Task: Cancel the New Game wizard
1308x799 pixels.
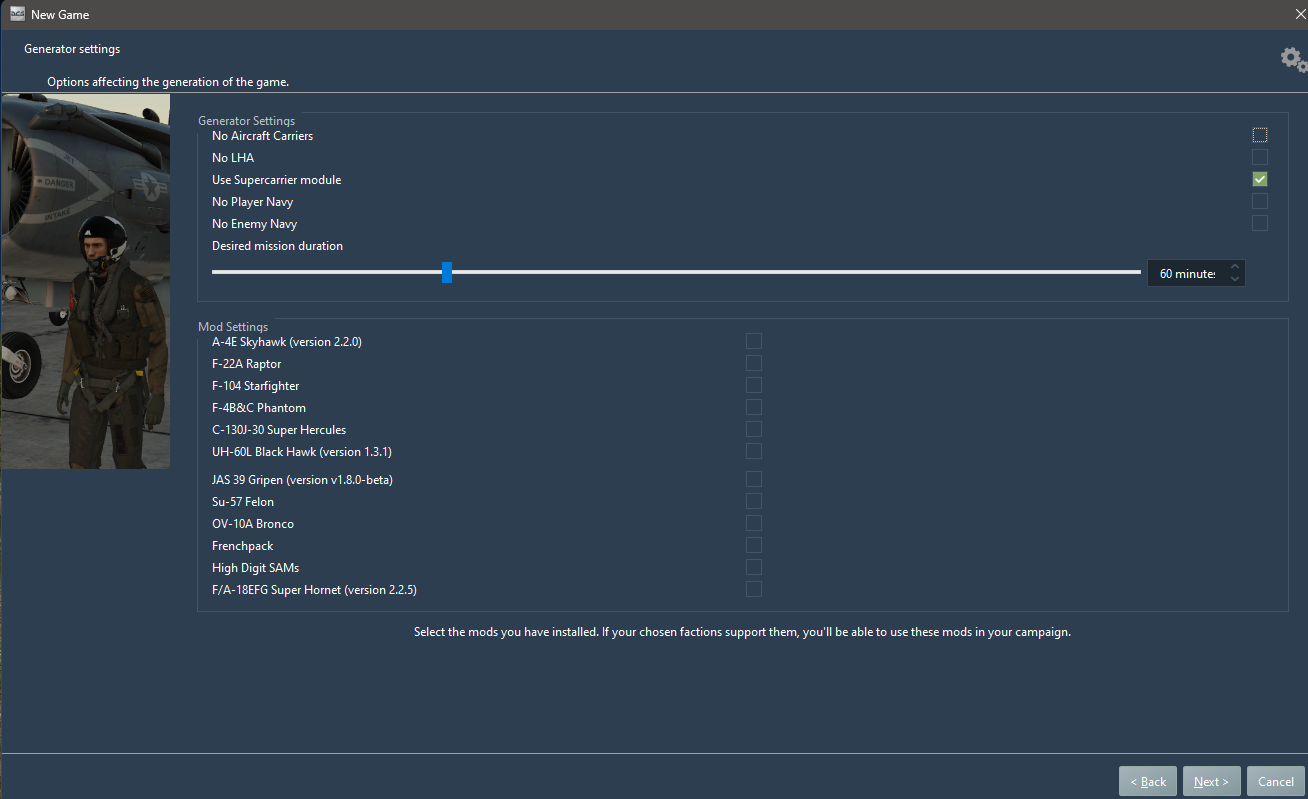Action: tap(1276, 781)
